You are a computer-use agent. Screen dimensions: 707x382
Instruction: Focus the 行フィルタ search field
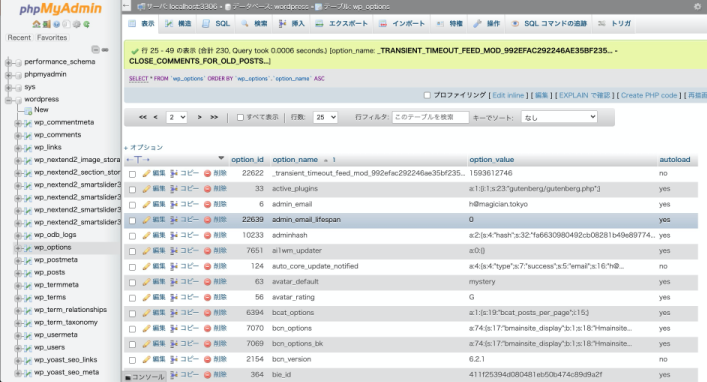point(431,117)
